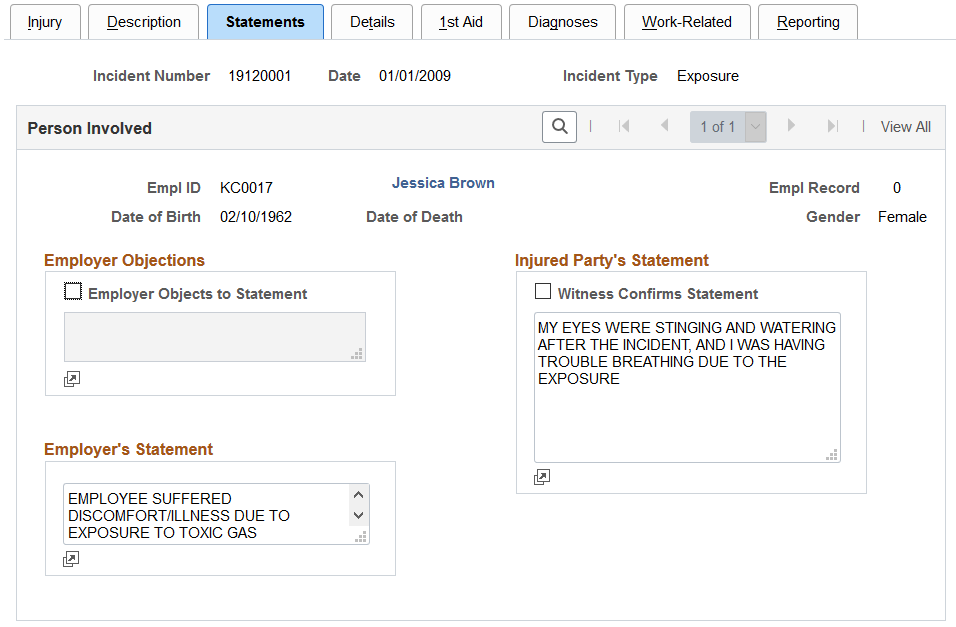This screenshot has height=627, width=956.
Task: Open Employer's Statement in popout window
Action: tap(71, 559)
